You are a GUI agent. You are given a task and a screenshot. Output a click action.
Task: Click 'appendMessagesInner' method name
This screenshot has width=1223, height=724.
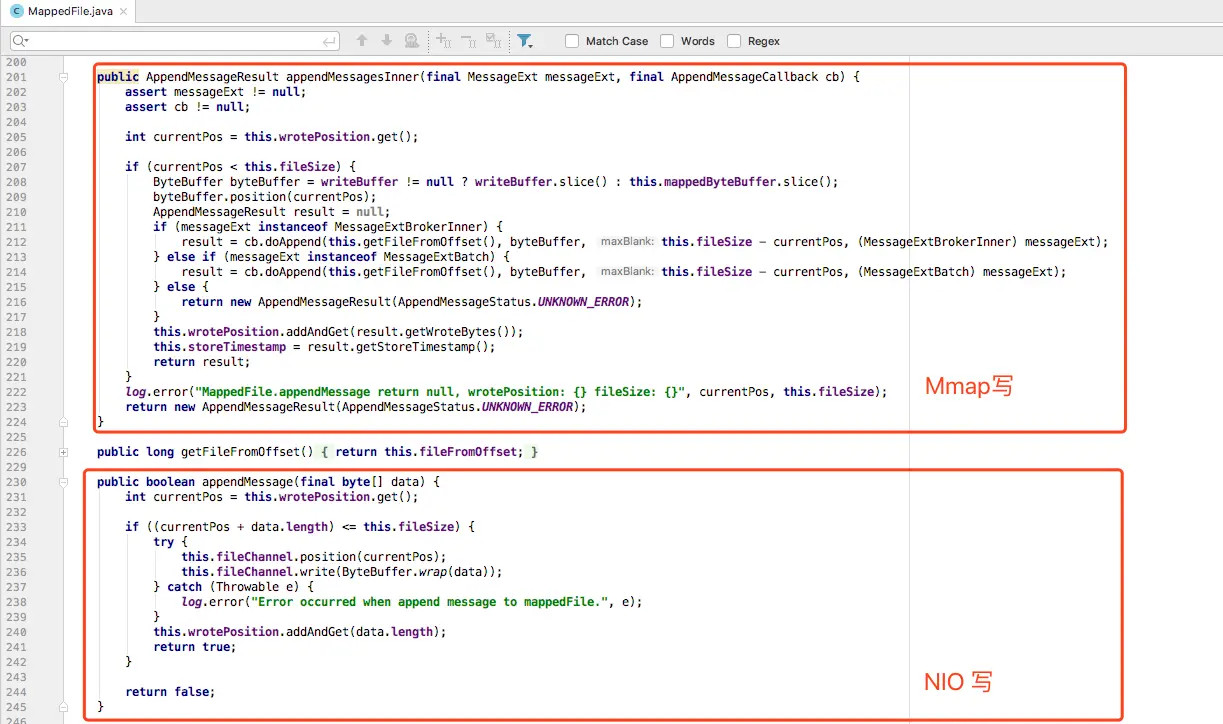(352, 77)
